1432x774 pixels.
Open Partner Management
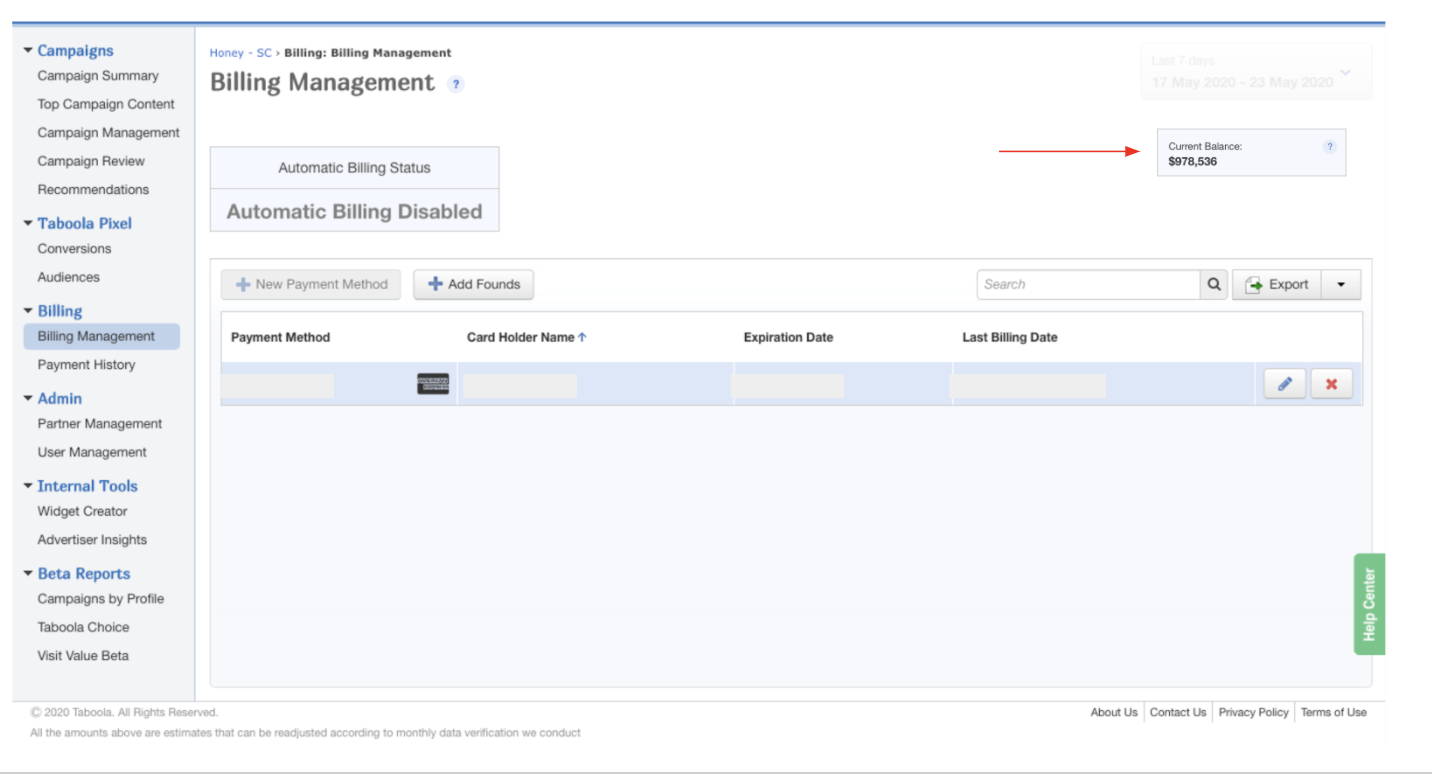tap(100, 424)
